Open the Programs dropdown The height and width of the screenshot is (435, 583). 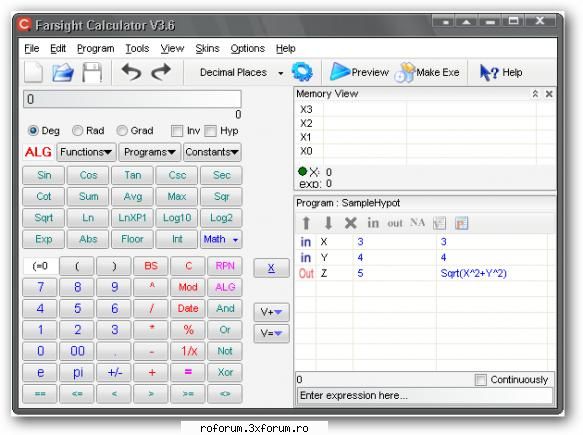pyautogui.click(x=149, y=152)
